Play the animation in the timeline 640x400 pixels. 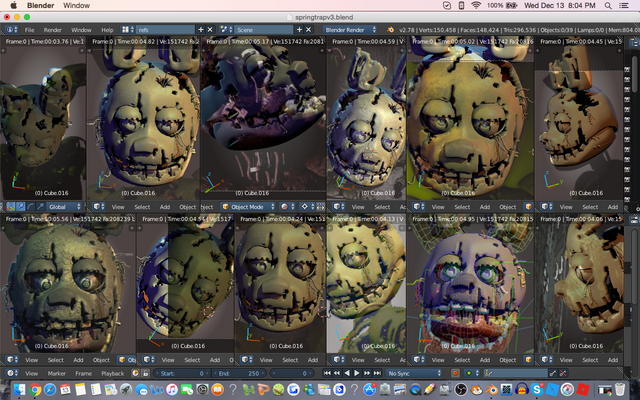tap(357, 373)
